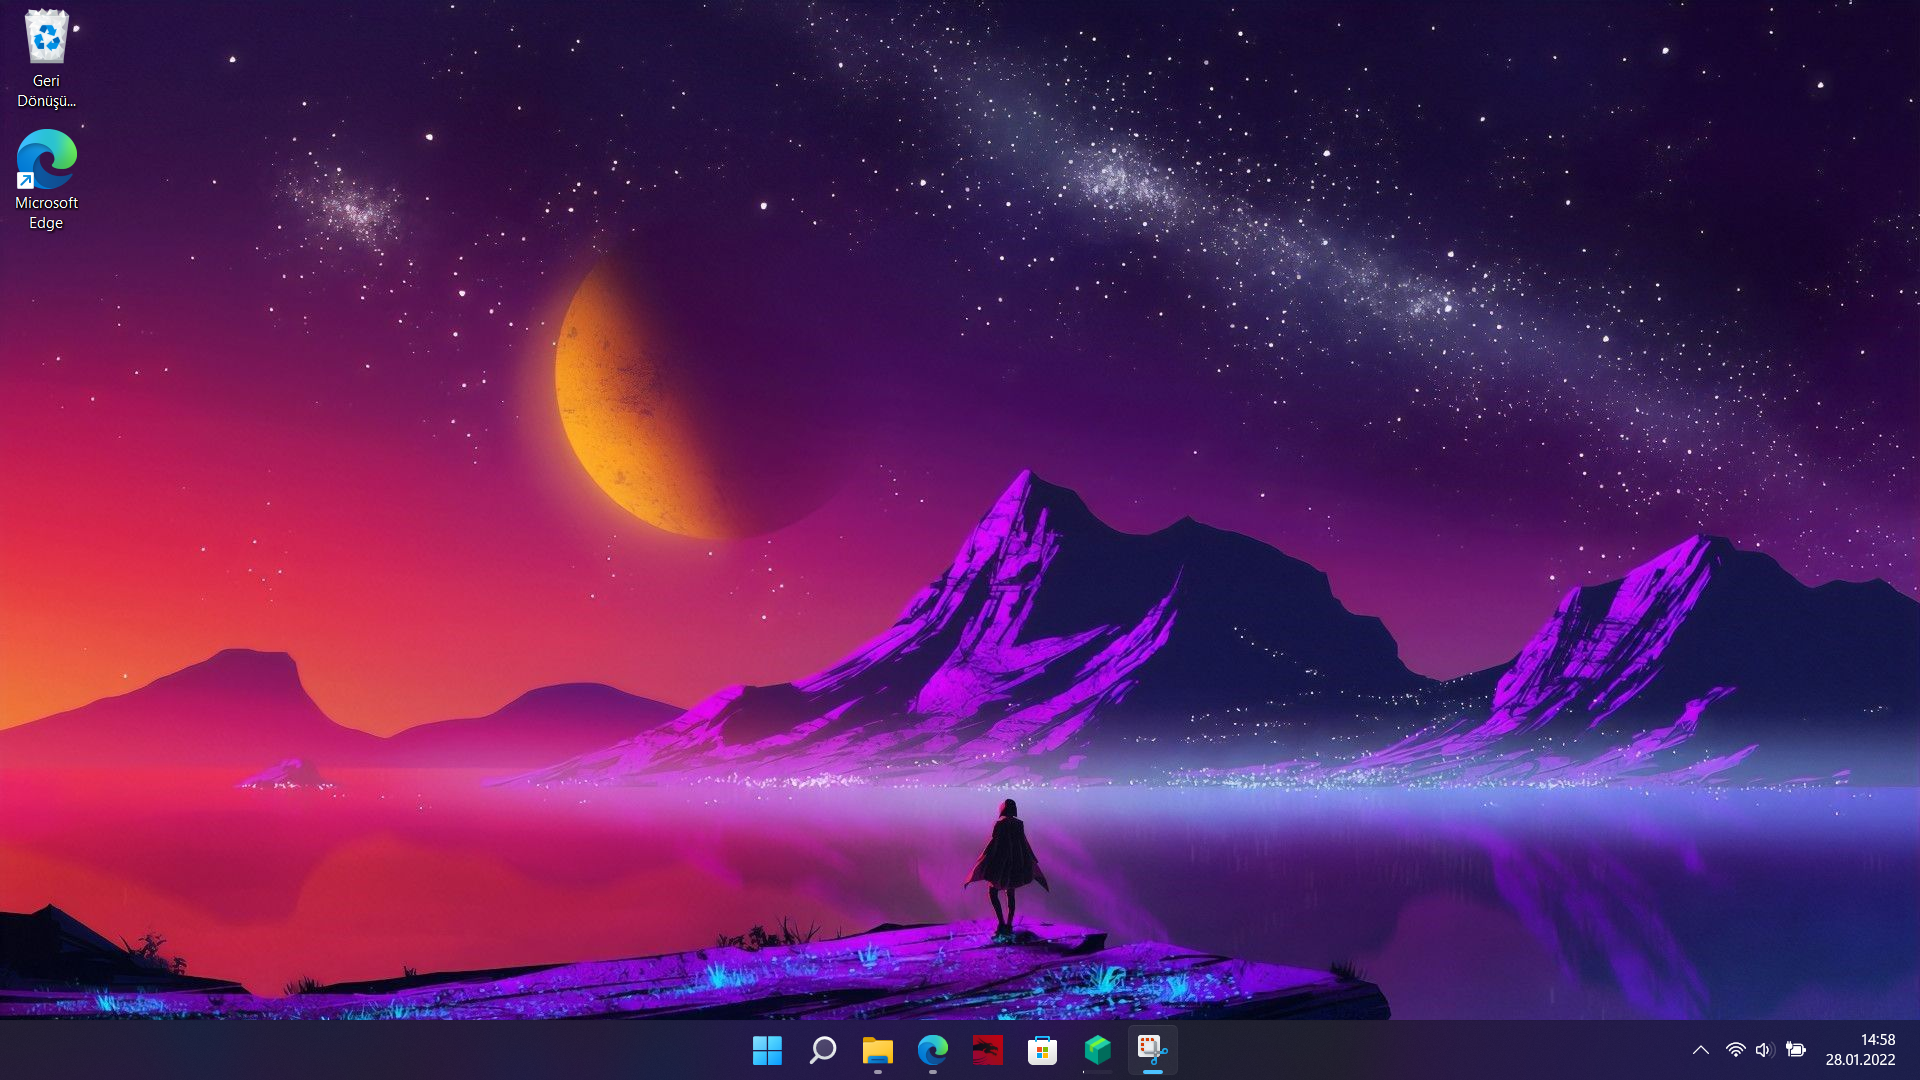Viewport: 1920px width, 1080px height.
Task: Open Microsoft Edge from the taskbar
Action: [x=932, y=1050]
